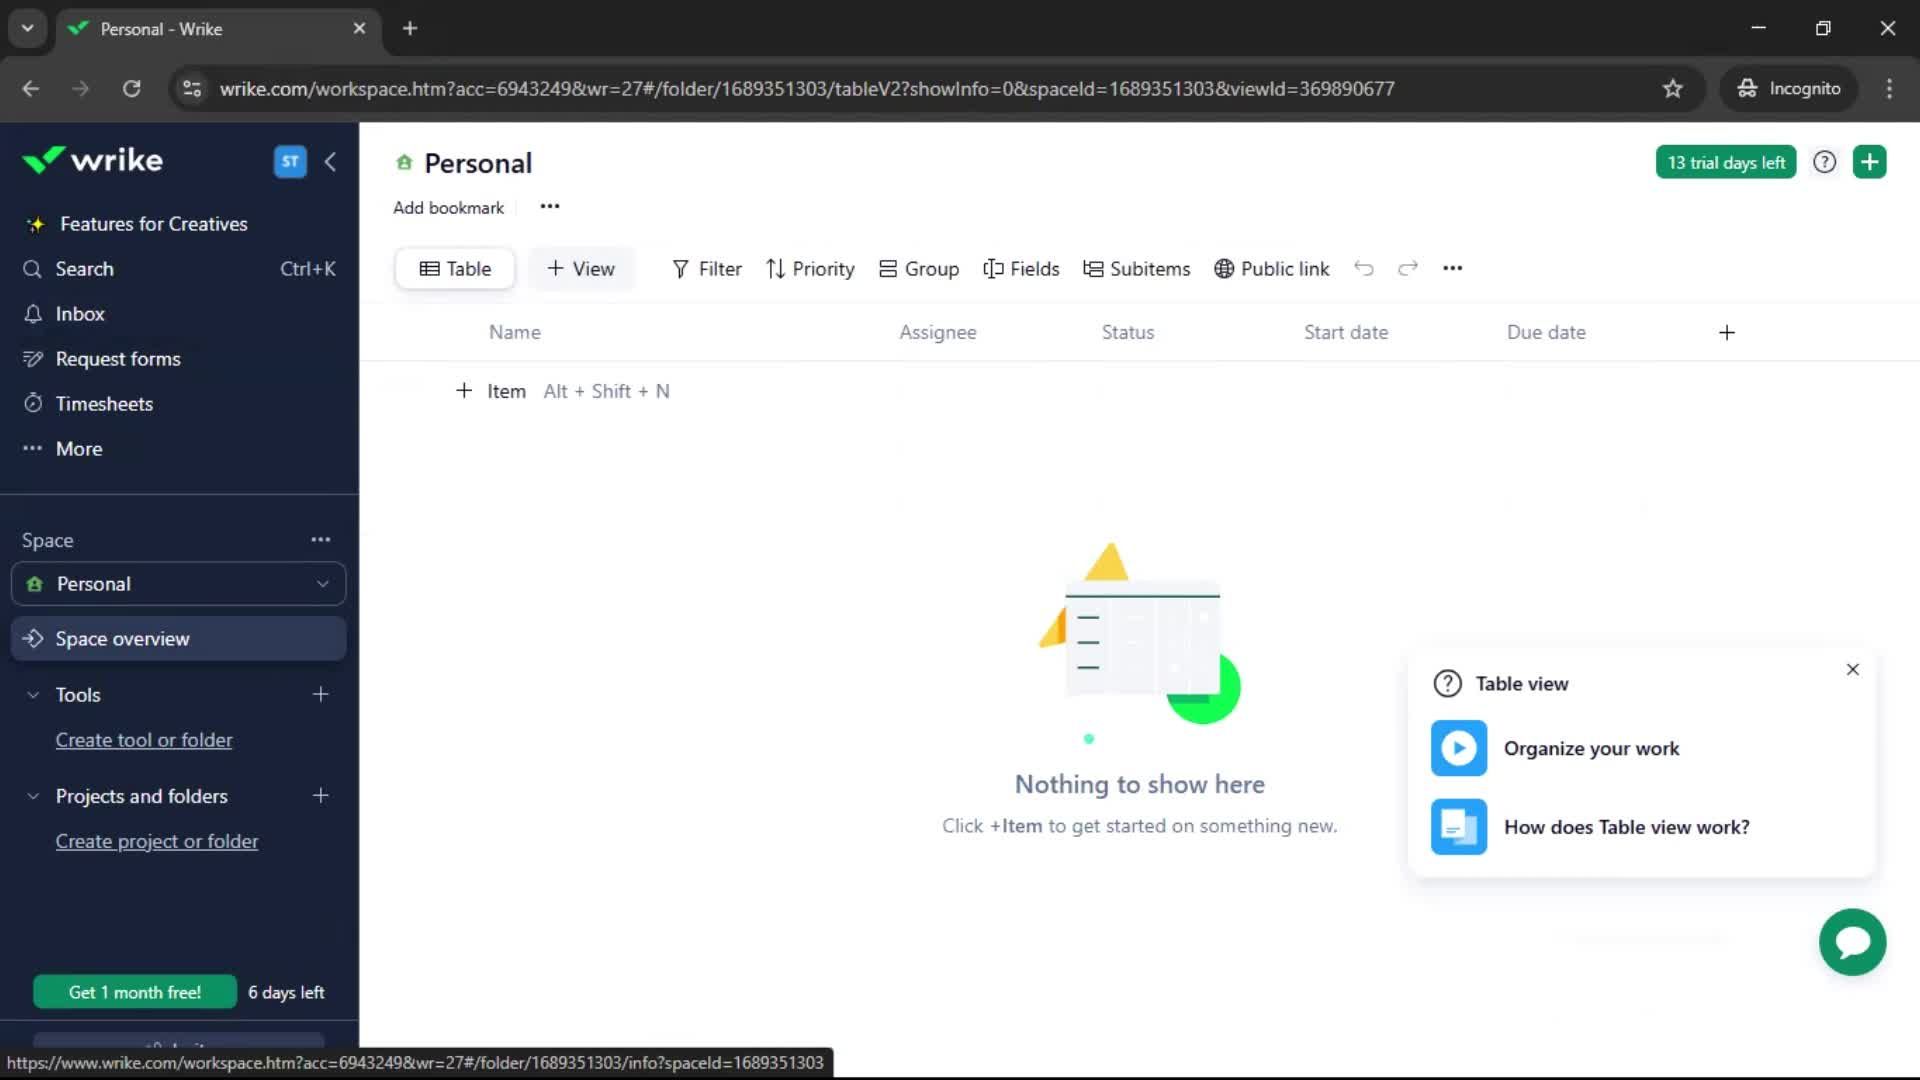Viewport: 1920px width, 1080px height.
Task: Click Table view help question icon
Action: point(1448,684)
